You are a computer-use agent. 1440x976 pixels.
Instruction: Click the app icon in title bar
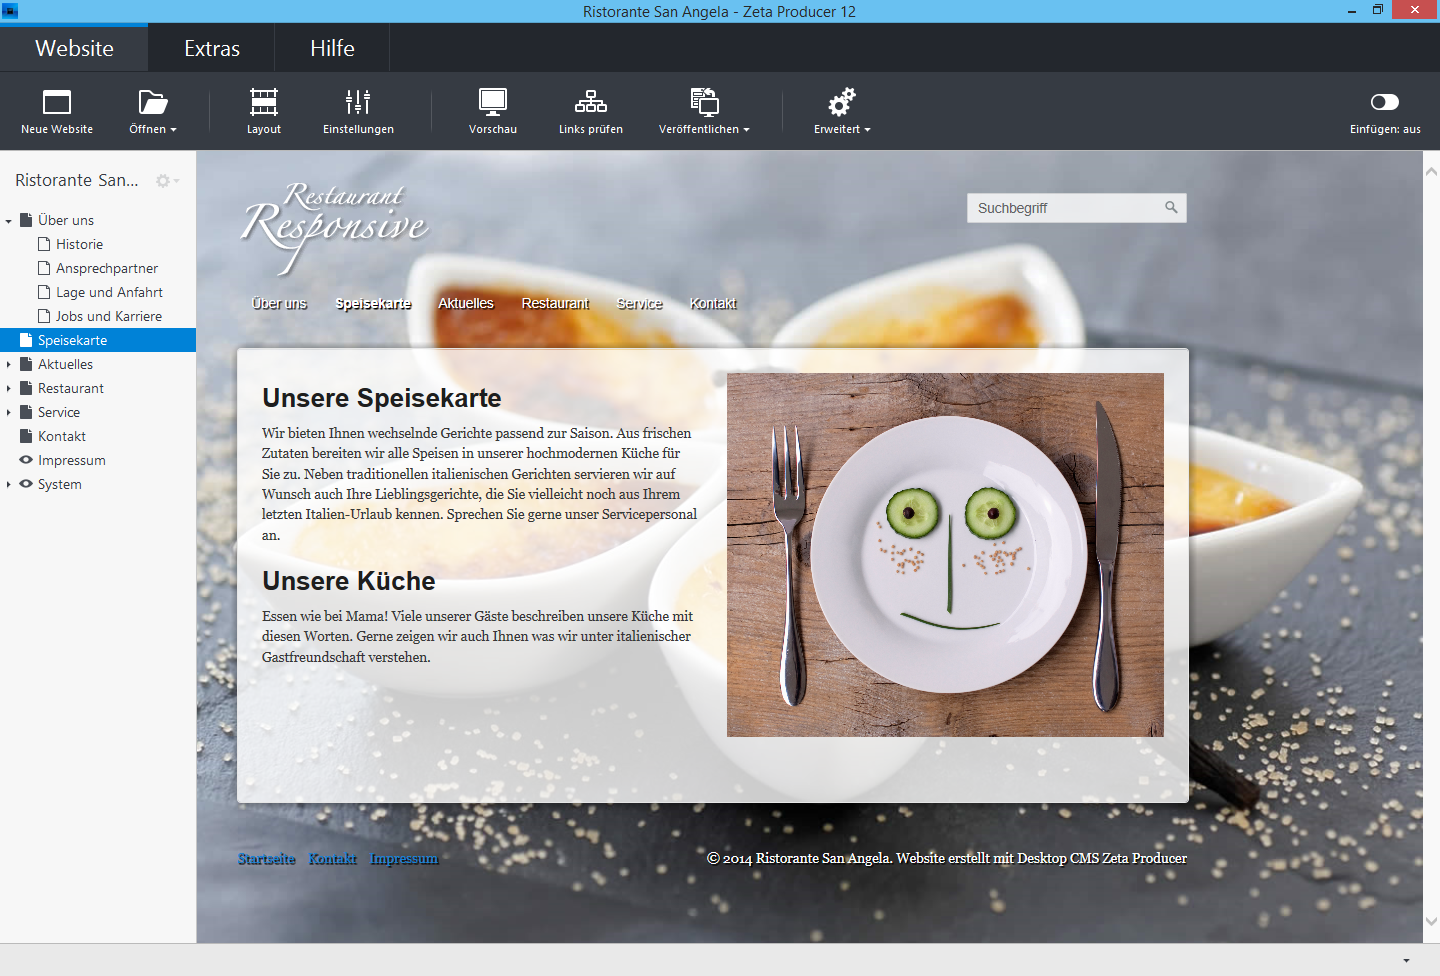coord(10,11)
